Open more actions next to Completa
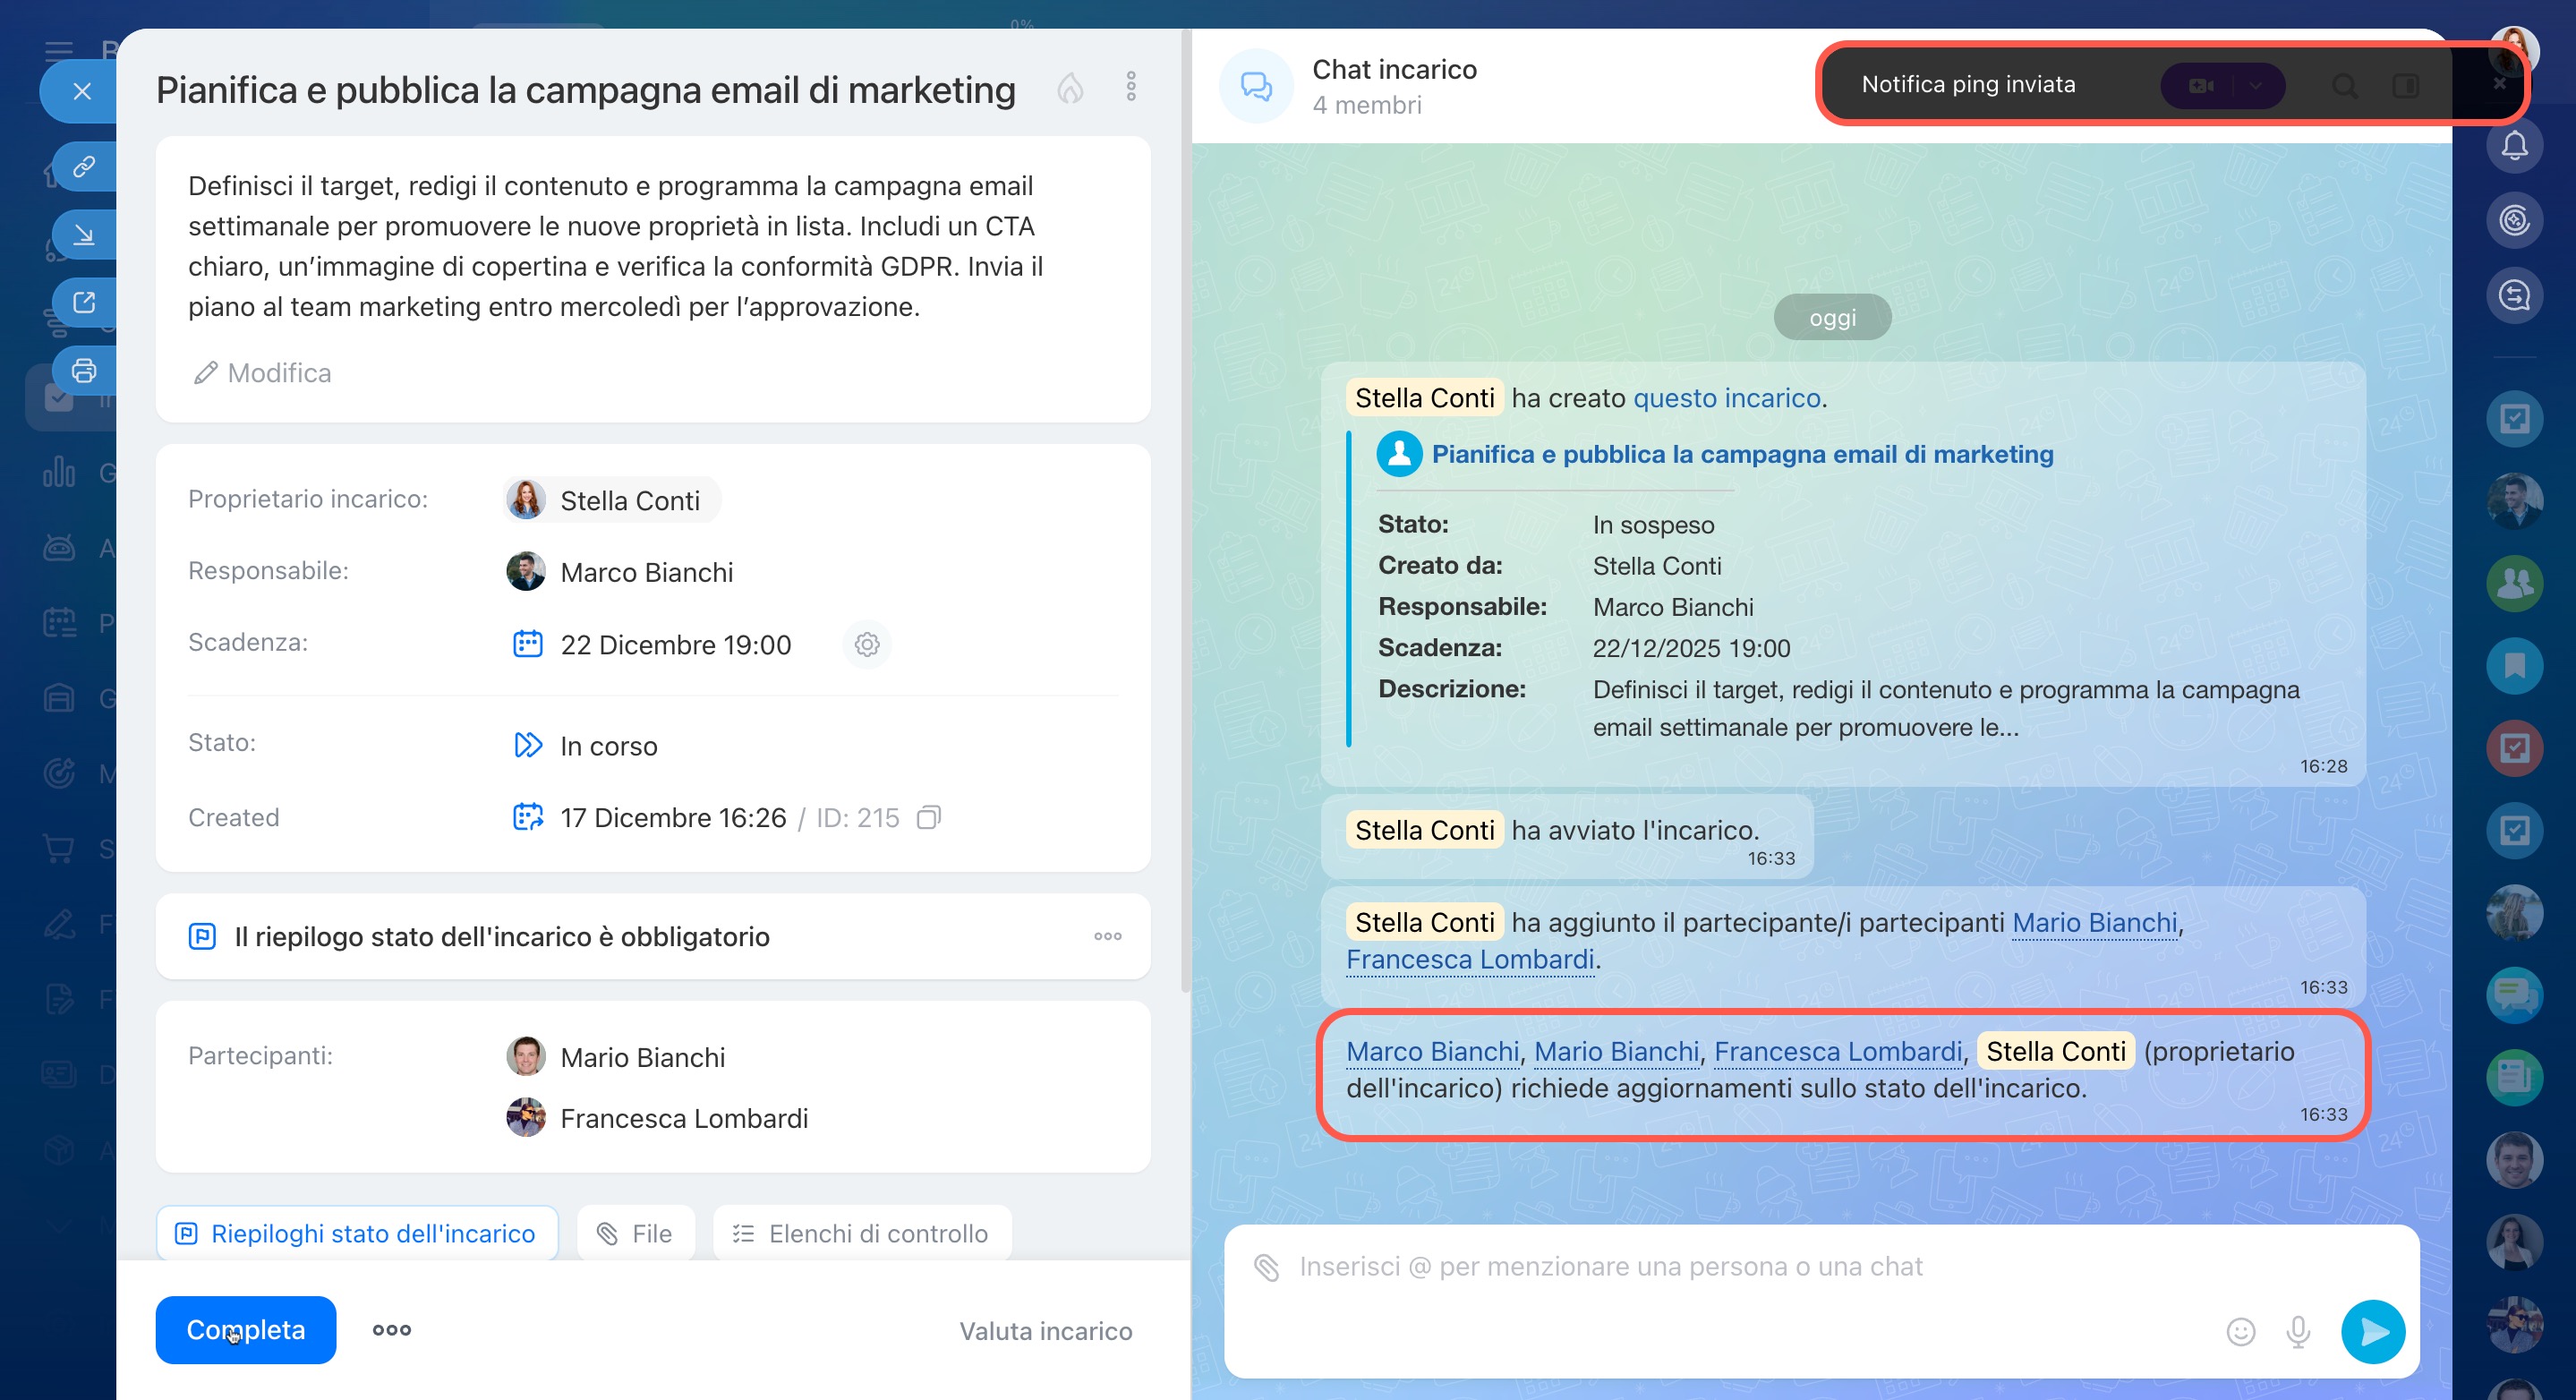The width and height of the screenshot is (2576, 1400). point(392,1330)
